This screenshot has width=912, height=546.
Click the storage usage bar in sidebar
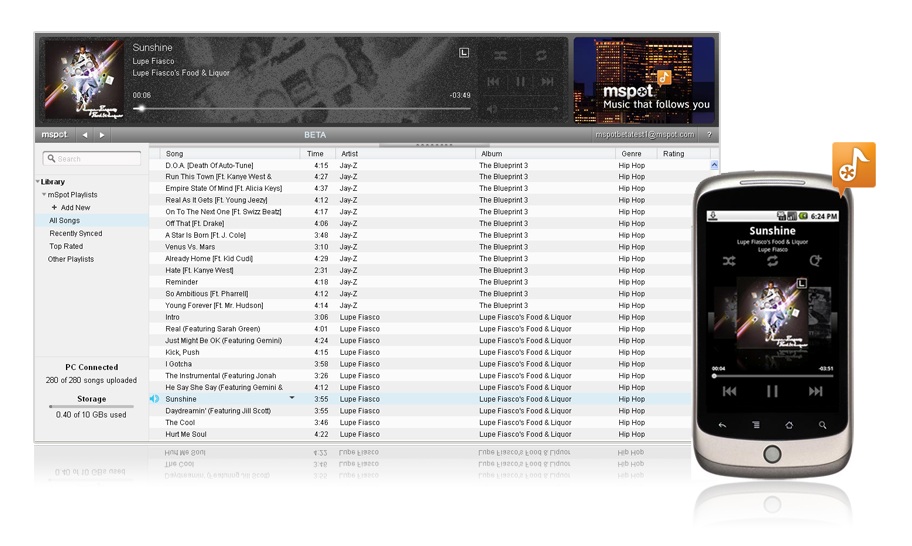91,406
